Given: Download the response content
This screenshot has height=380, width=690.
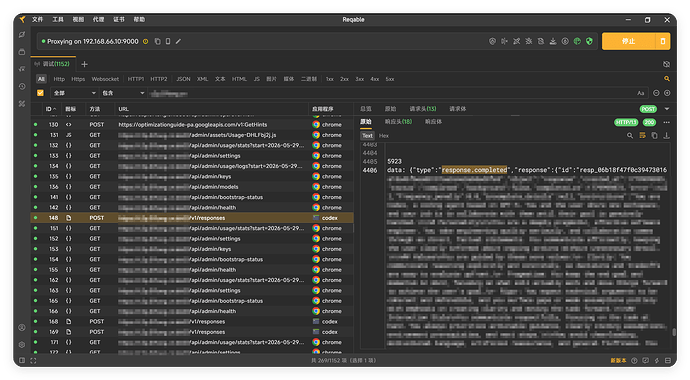Looking at the screenshot, I should pos(667,135).
